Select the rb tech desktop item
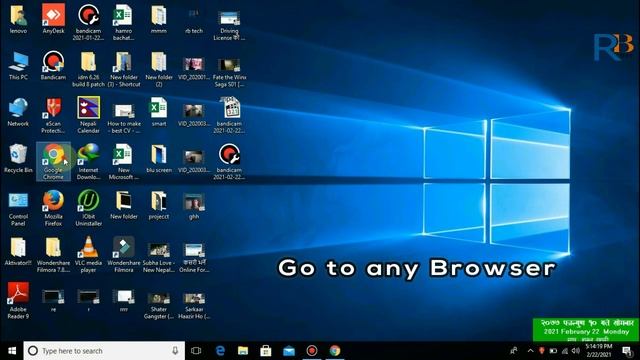640x360 pixels. (194, 20)
